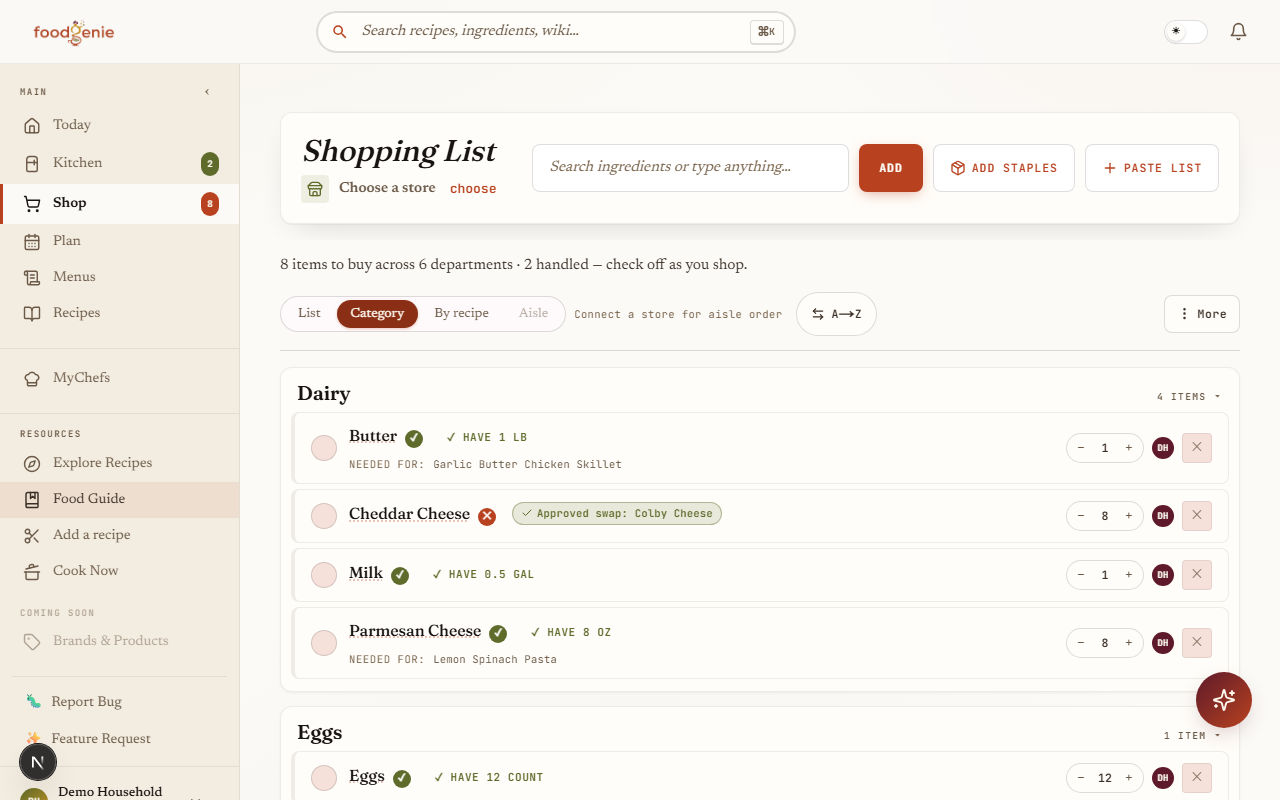Go to Menus in sidebar
Image resolution: width=1280 pixels, height=800 pixels.
point(120,277)
